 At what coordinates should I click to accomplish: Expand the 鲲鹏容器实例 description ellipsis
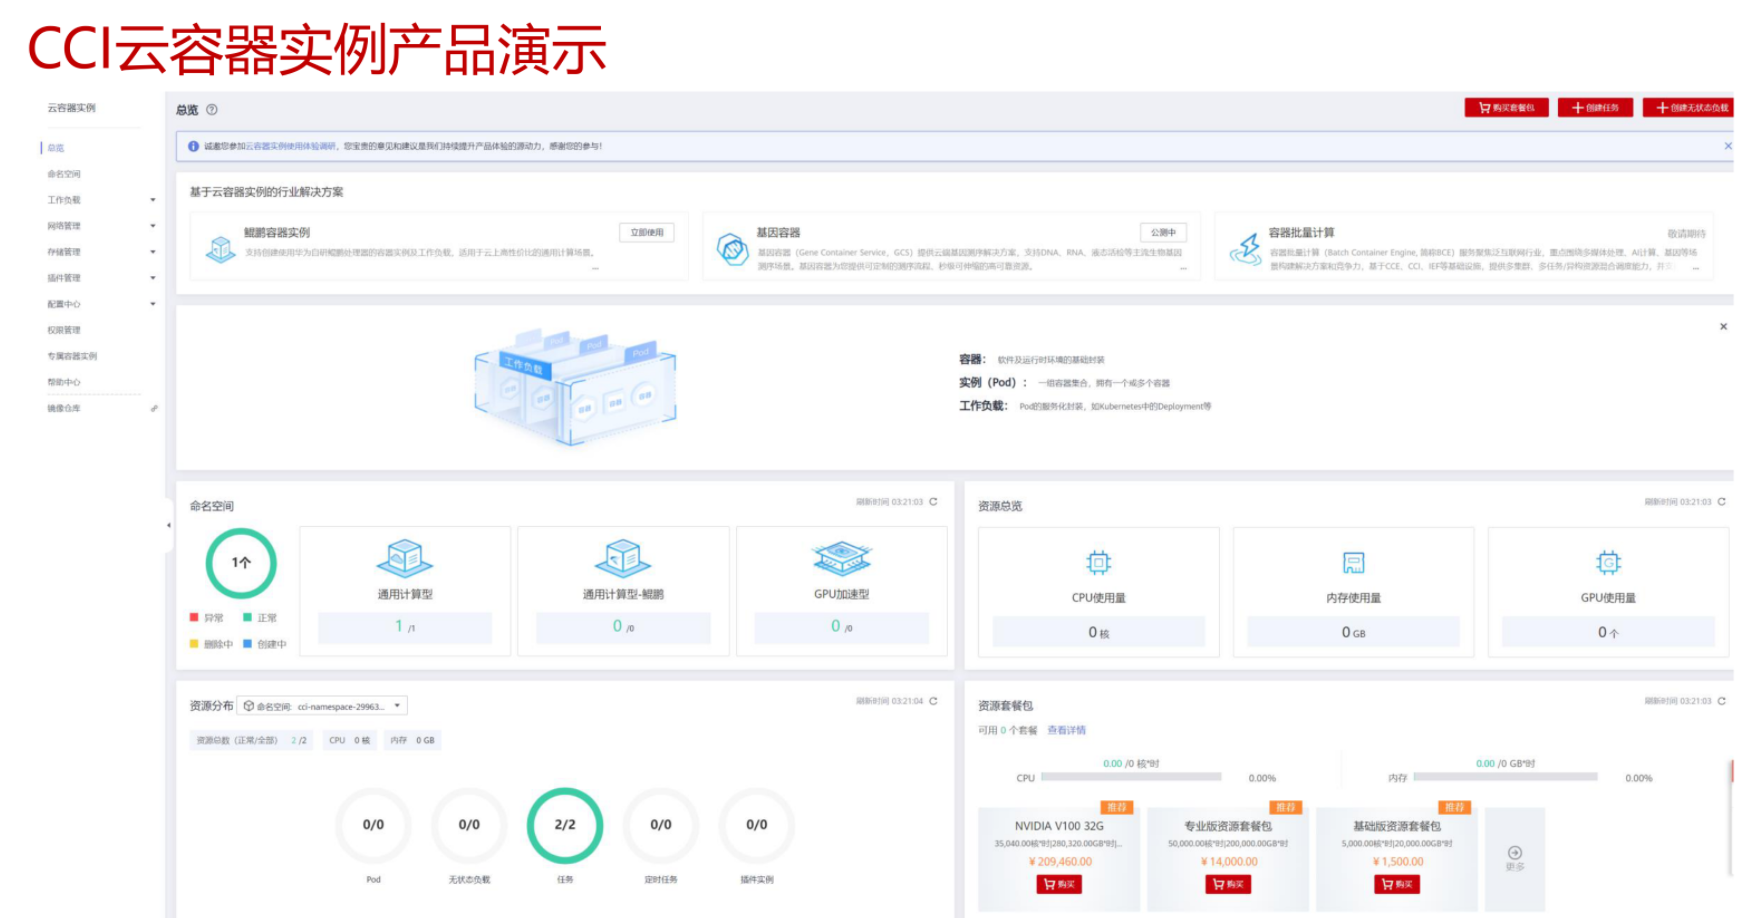pyautogui.click(x=595, y=267)
